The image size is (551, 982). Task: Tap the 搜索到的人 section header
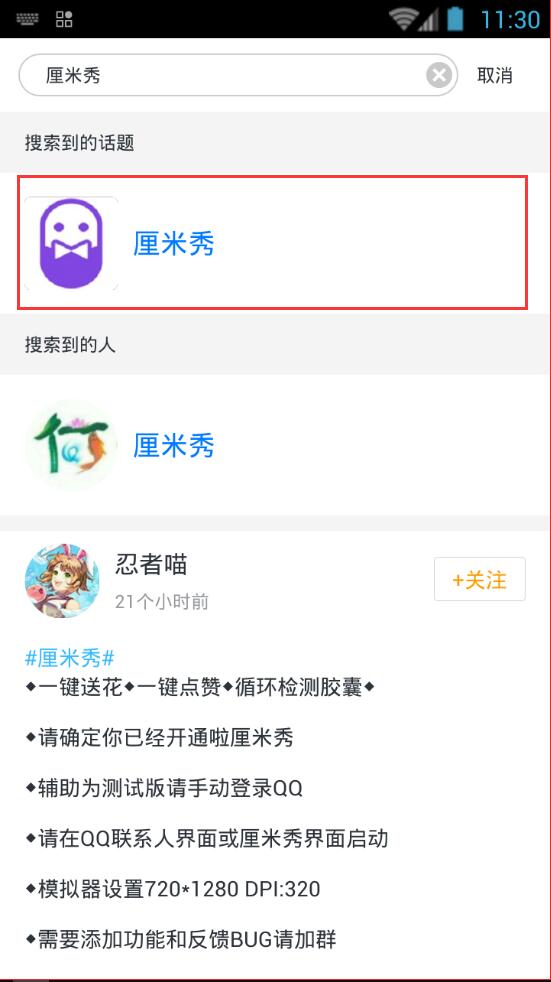tap(70, 344)
